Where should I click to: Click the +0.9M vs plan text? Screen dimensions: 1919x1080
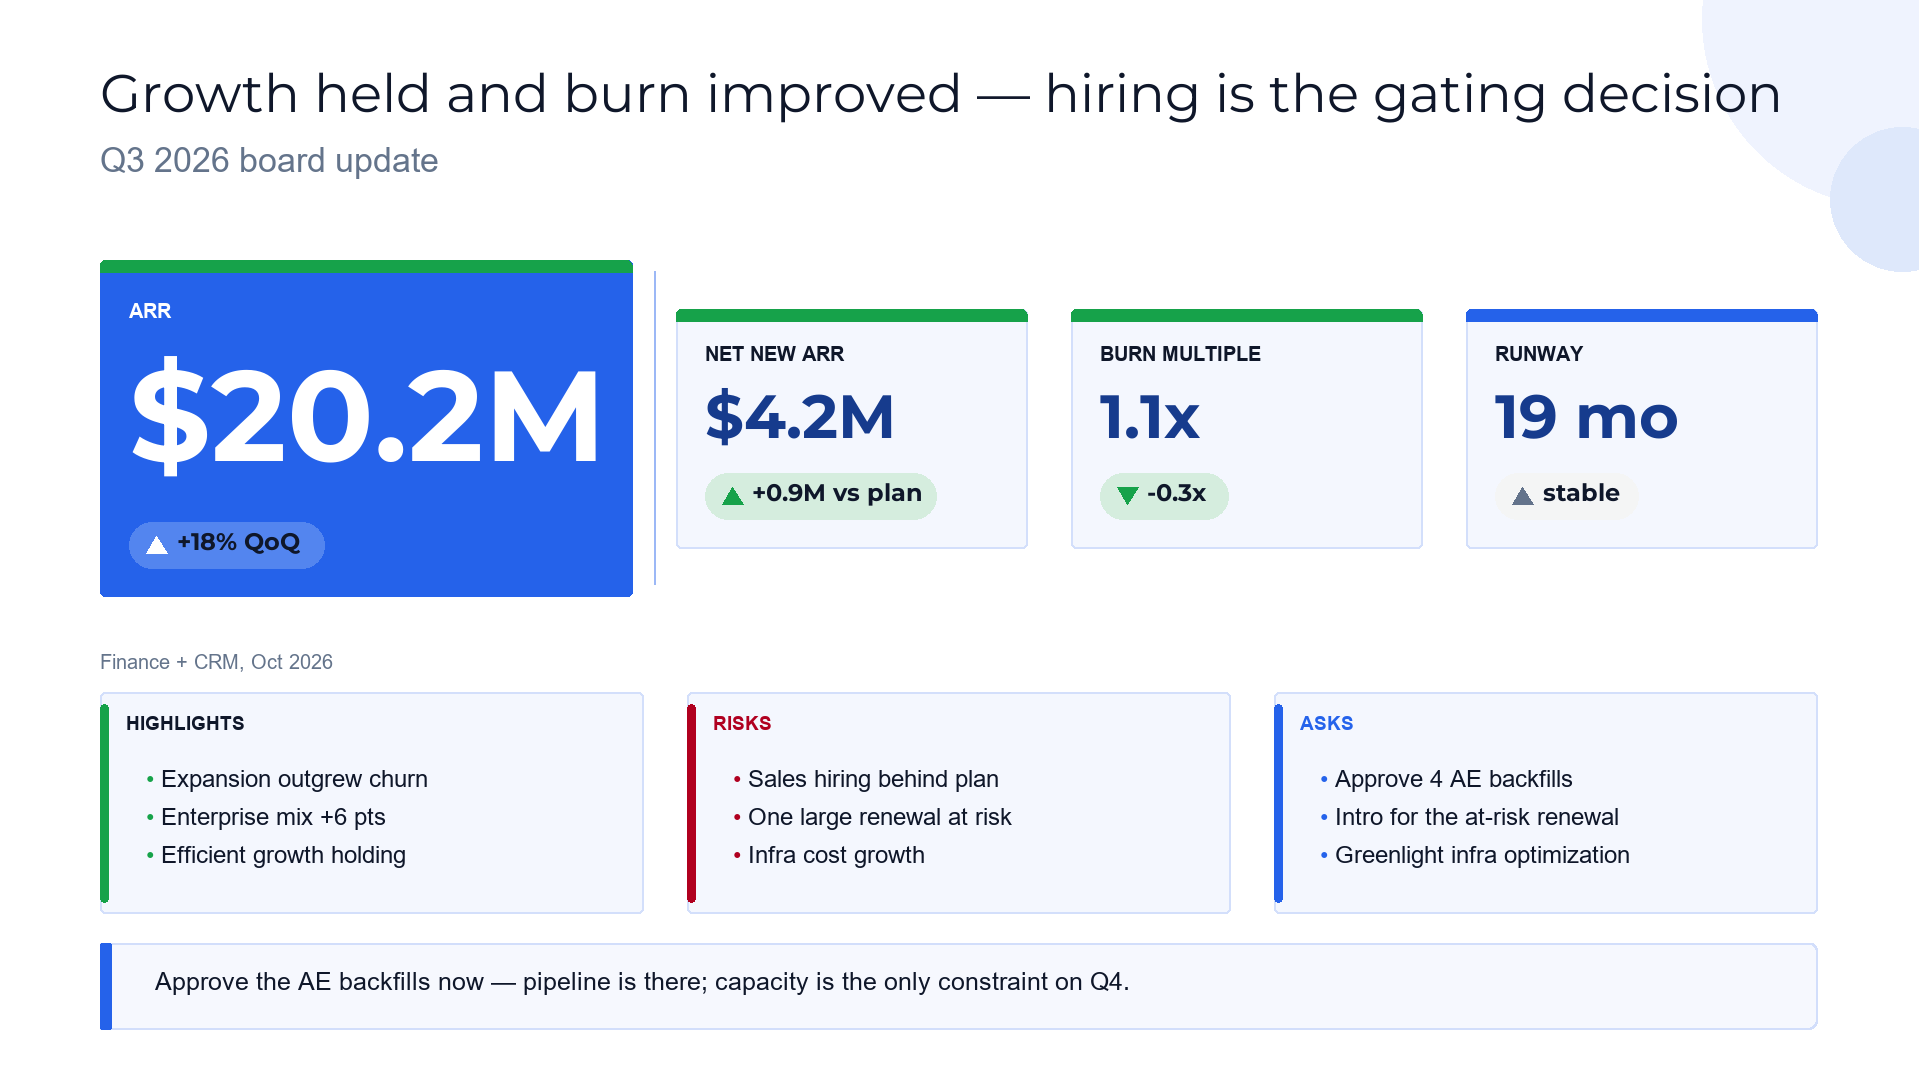click(837, 494)
